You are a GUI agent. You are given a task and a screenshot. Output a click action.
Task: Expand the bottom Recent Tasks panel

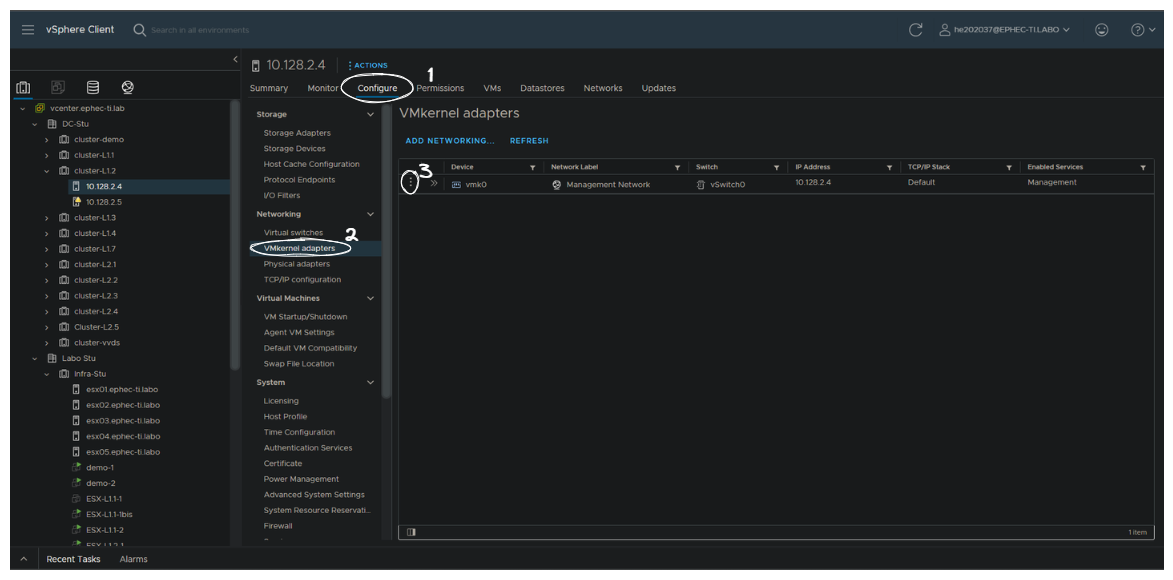tap(23, 559)
